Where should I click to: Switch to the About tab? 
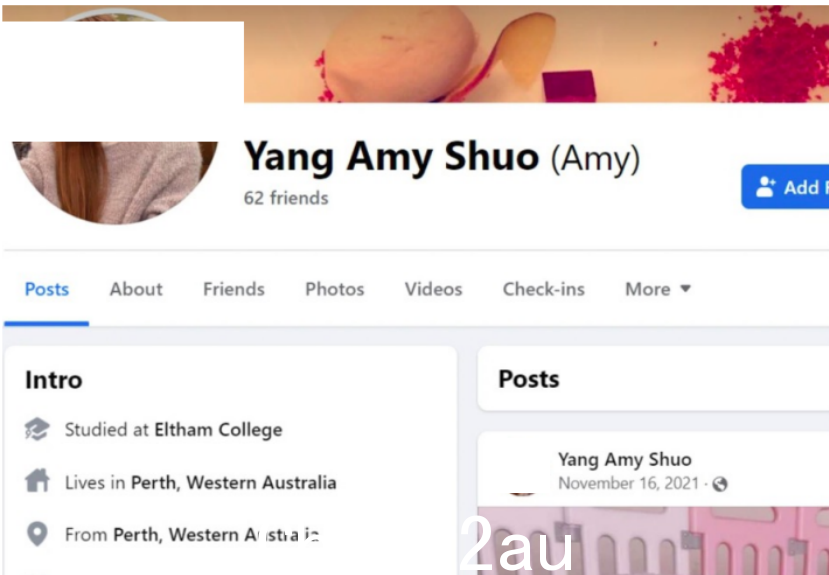point(136,289)
